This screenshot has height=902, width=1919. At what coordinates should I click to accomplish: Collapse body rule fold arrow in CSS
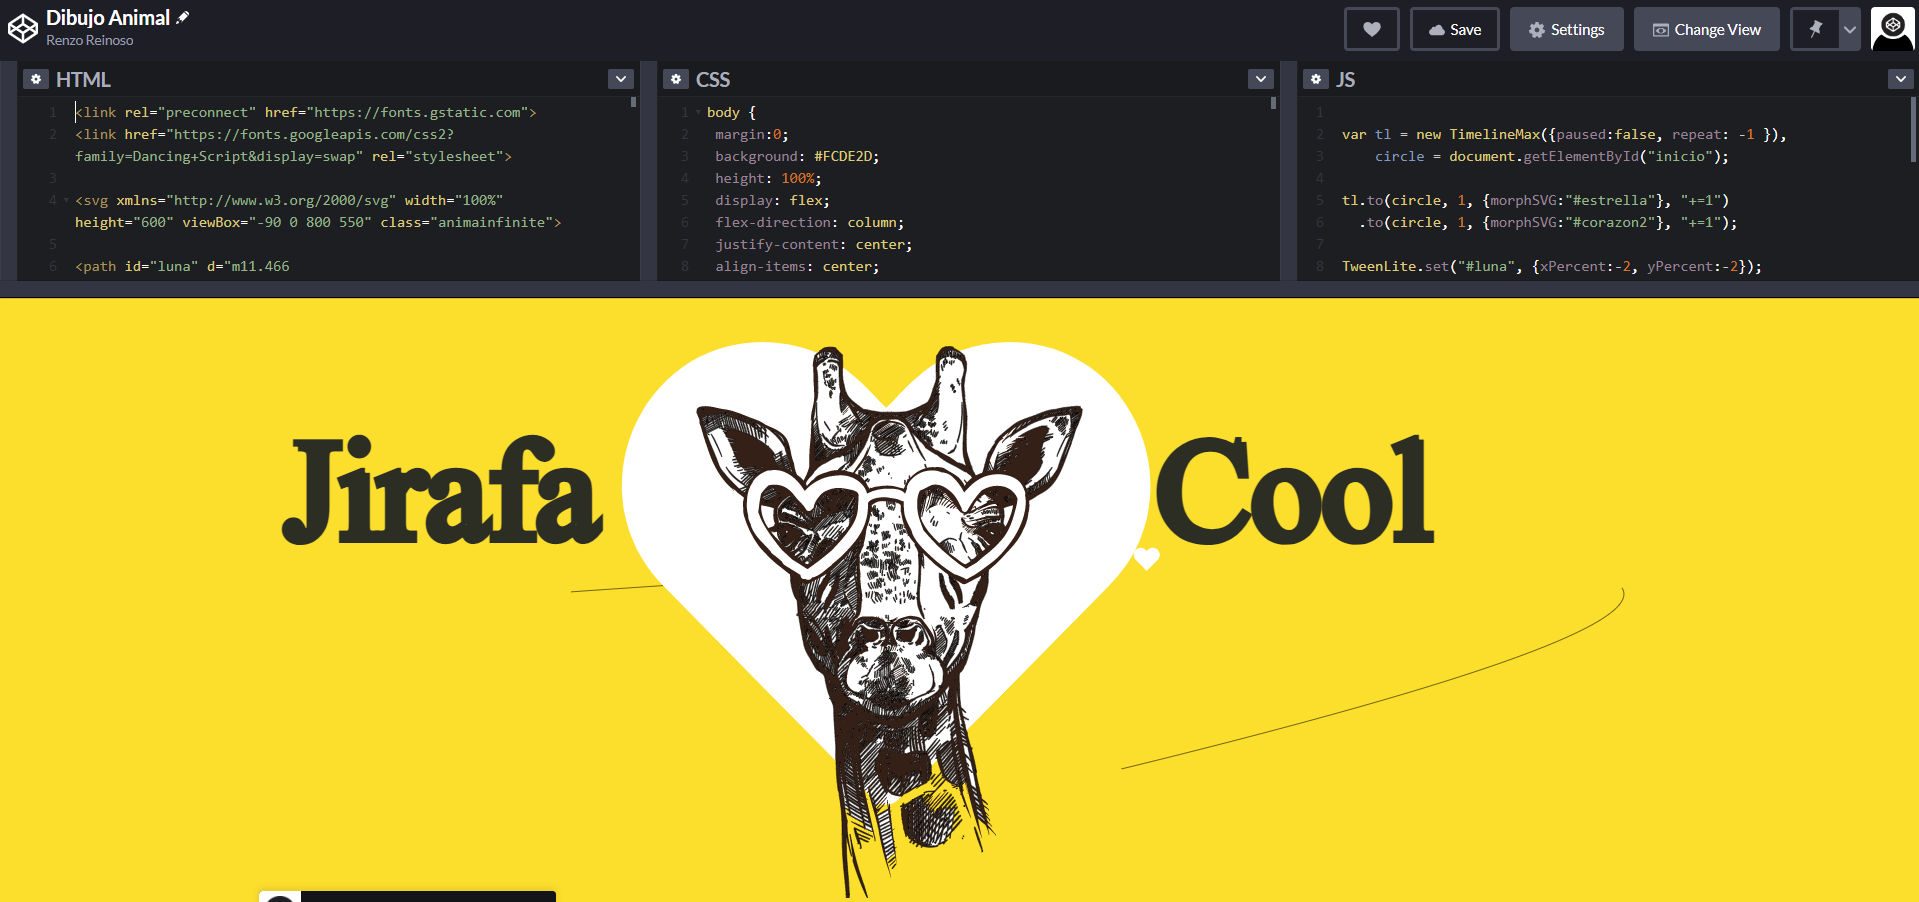pos(698,112)
